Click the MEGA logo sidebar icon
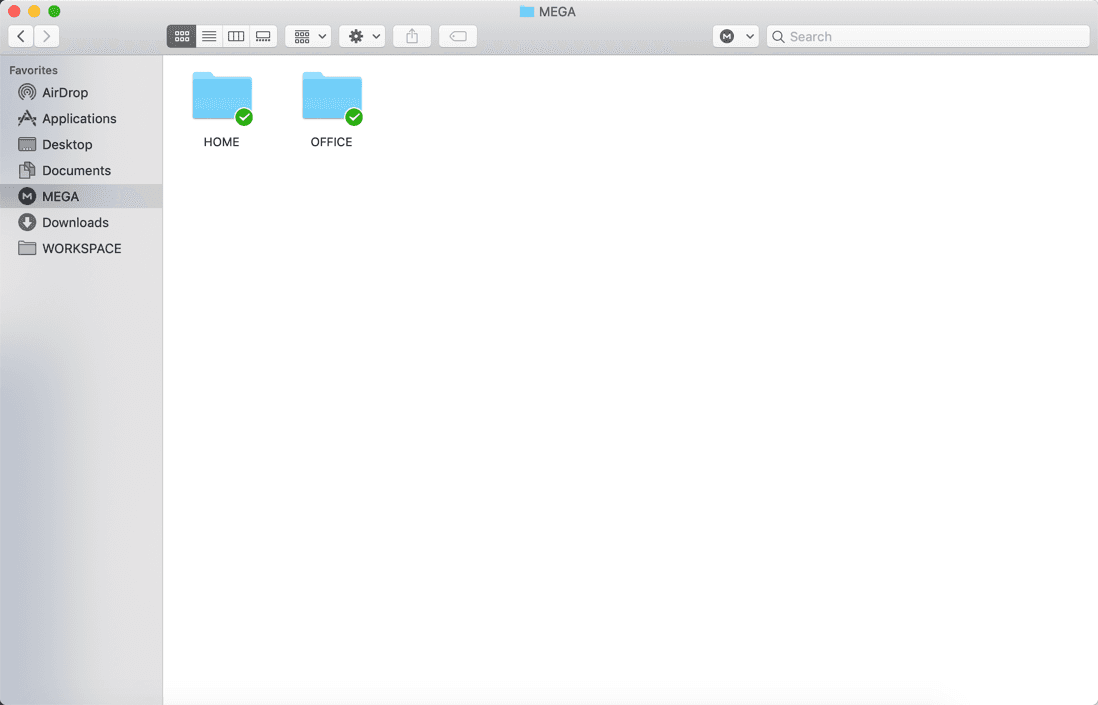Screen dimensions: 1098x705 pos(27,196)
